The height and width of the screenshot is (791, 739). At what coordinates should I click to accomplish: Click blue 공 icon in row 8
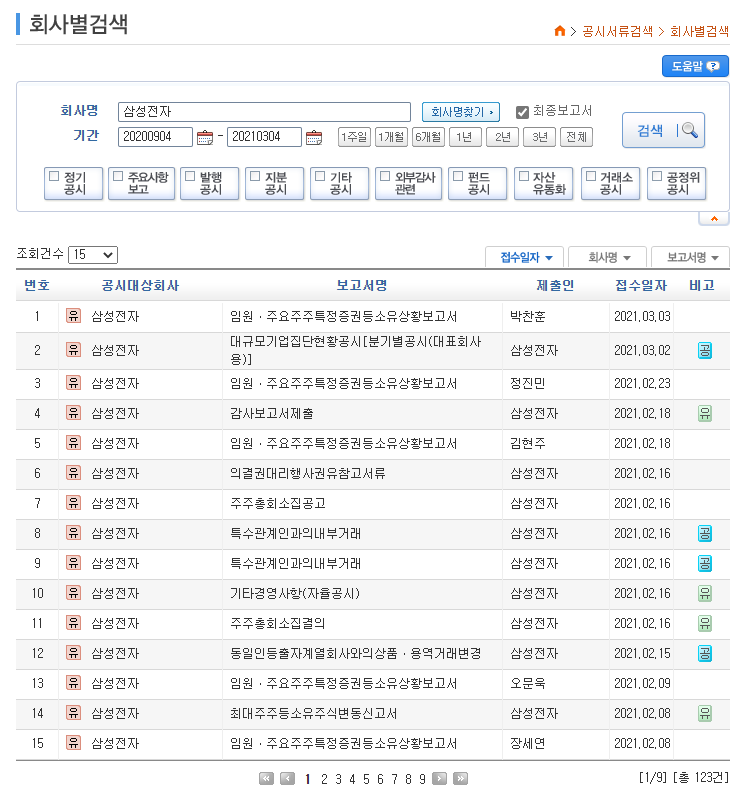[705, 533]
